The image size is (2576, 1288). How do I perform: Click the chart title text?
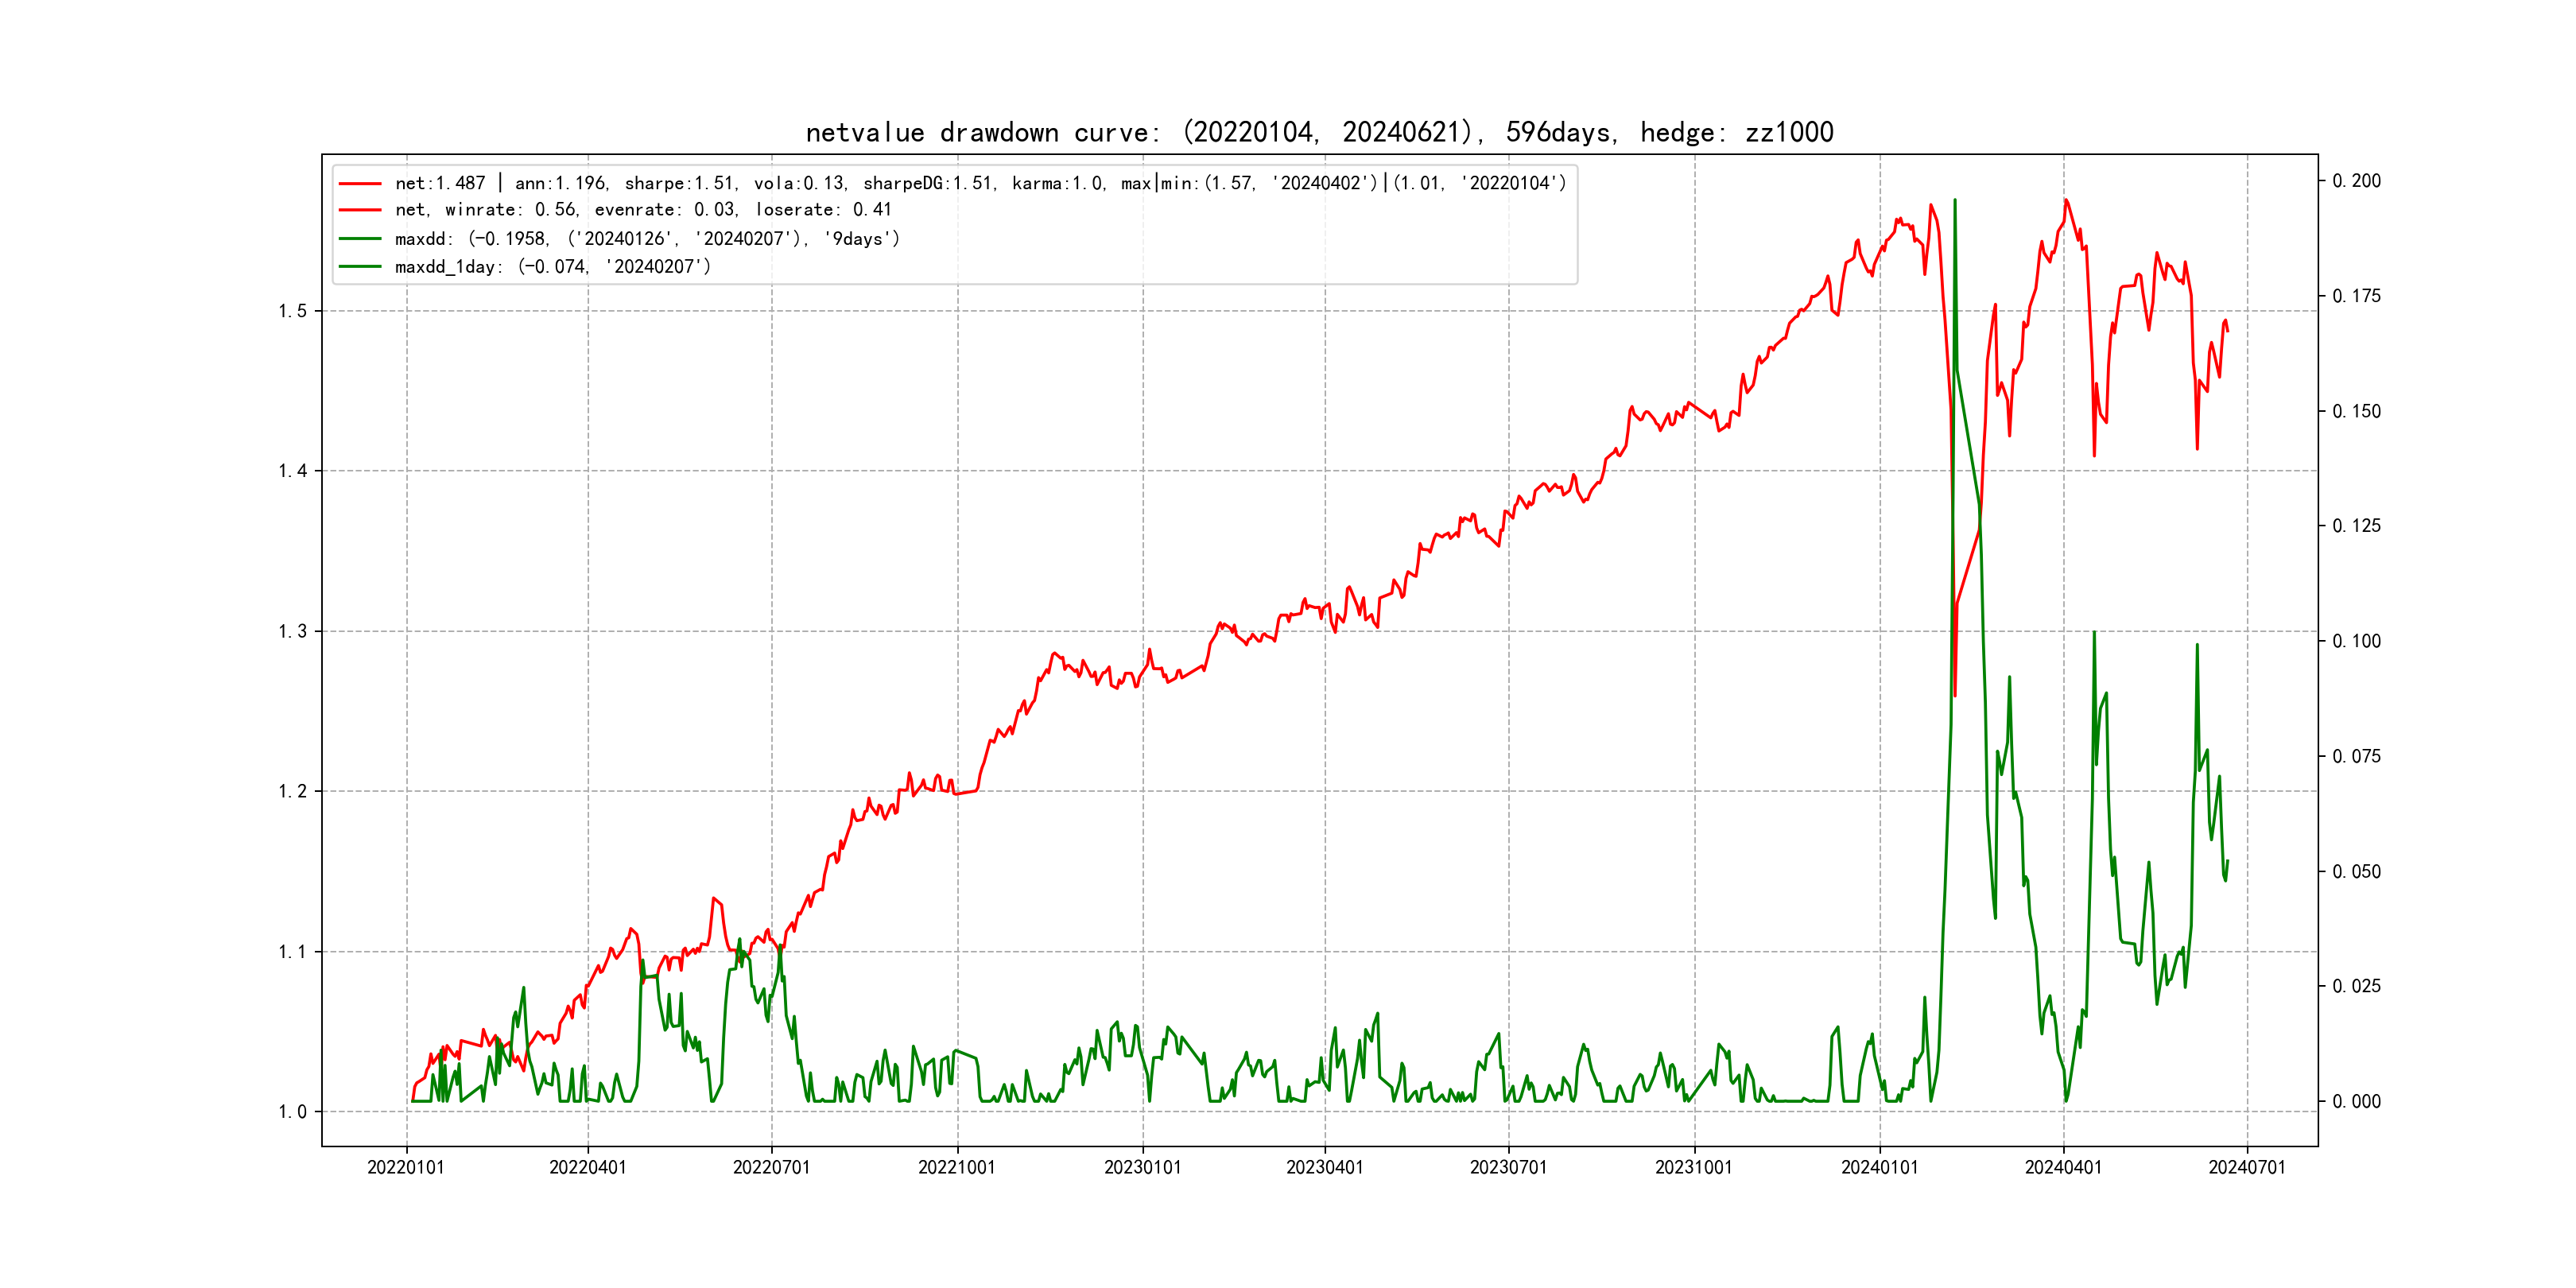point(1319,132)
